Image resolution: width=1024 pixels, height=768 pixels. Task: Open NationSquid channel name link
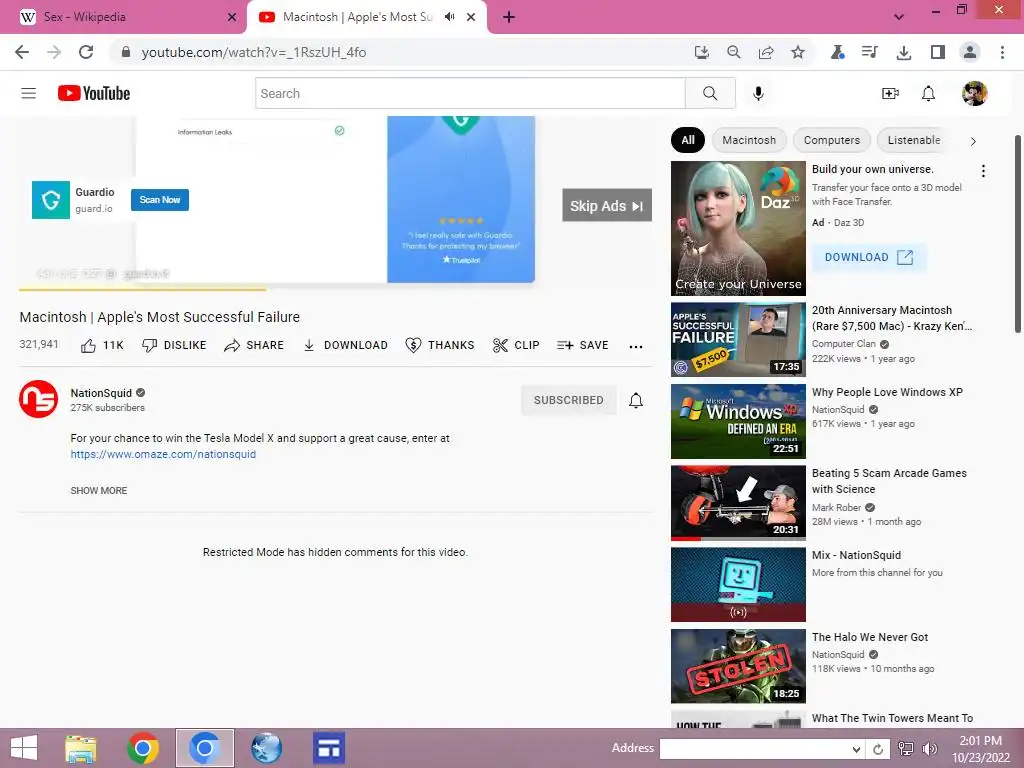(101, 392)
